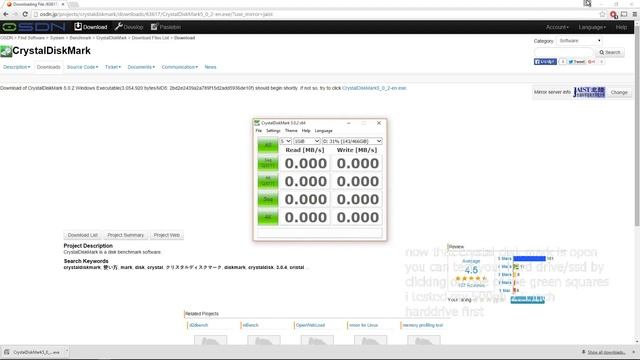Click the Search button with the magnifier icon
640x360 pixels.
[610, 52]
